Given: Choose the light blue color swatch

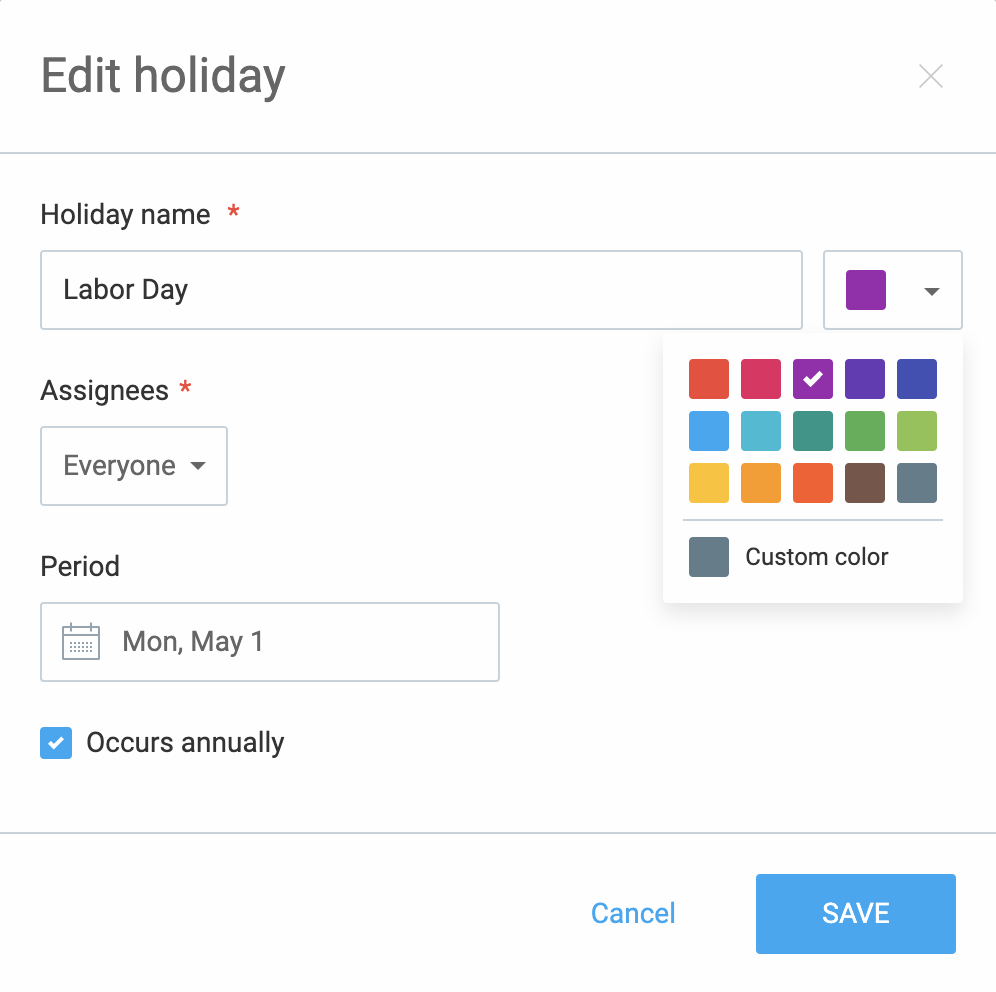Looking at the screenshot, I should 709,431.
